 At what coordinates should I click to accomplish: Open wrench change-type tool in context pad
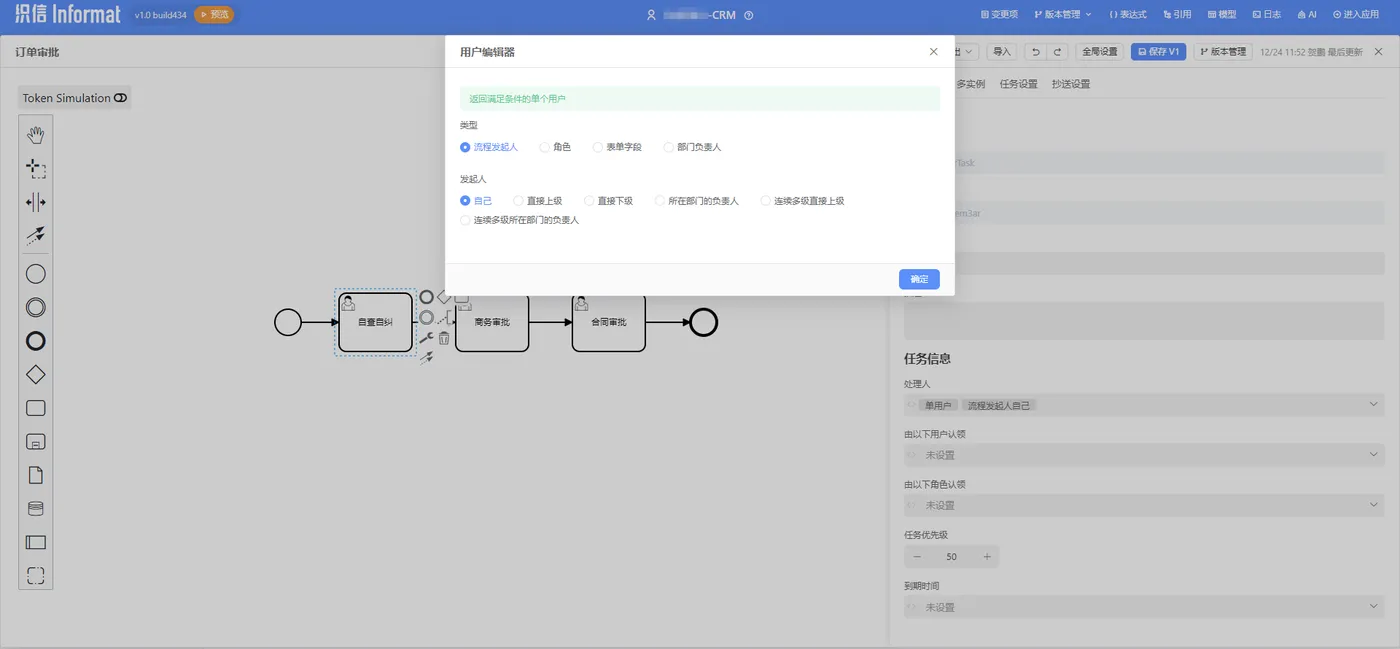[x=426, y=338]
